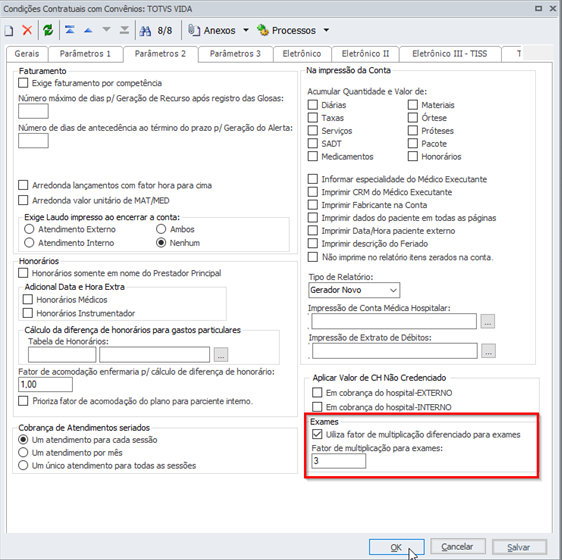The height and width of the screenshot is (560, 562).
Task: Click dias de antecedência Alerta field
Action: (x=33, y=141)
